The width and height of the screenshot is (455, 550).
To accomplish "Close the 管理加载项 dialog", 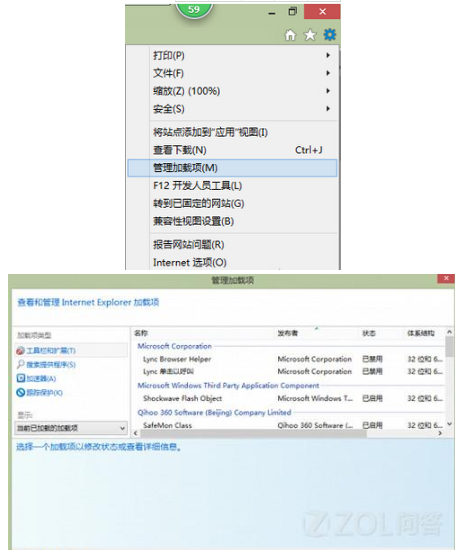I will (x=446, y=279).
